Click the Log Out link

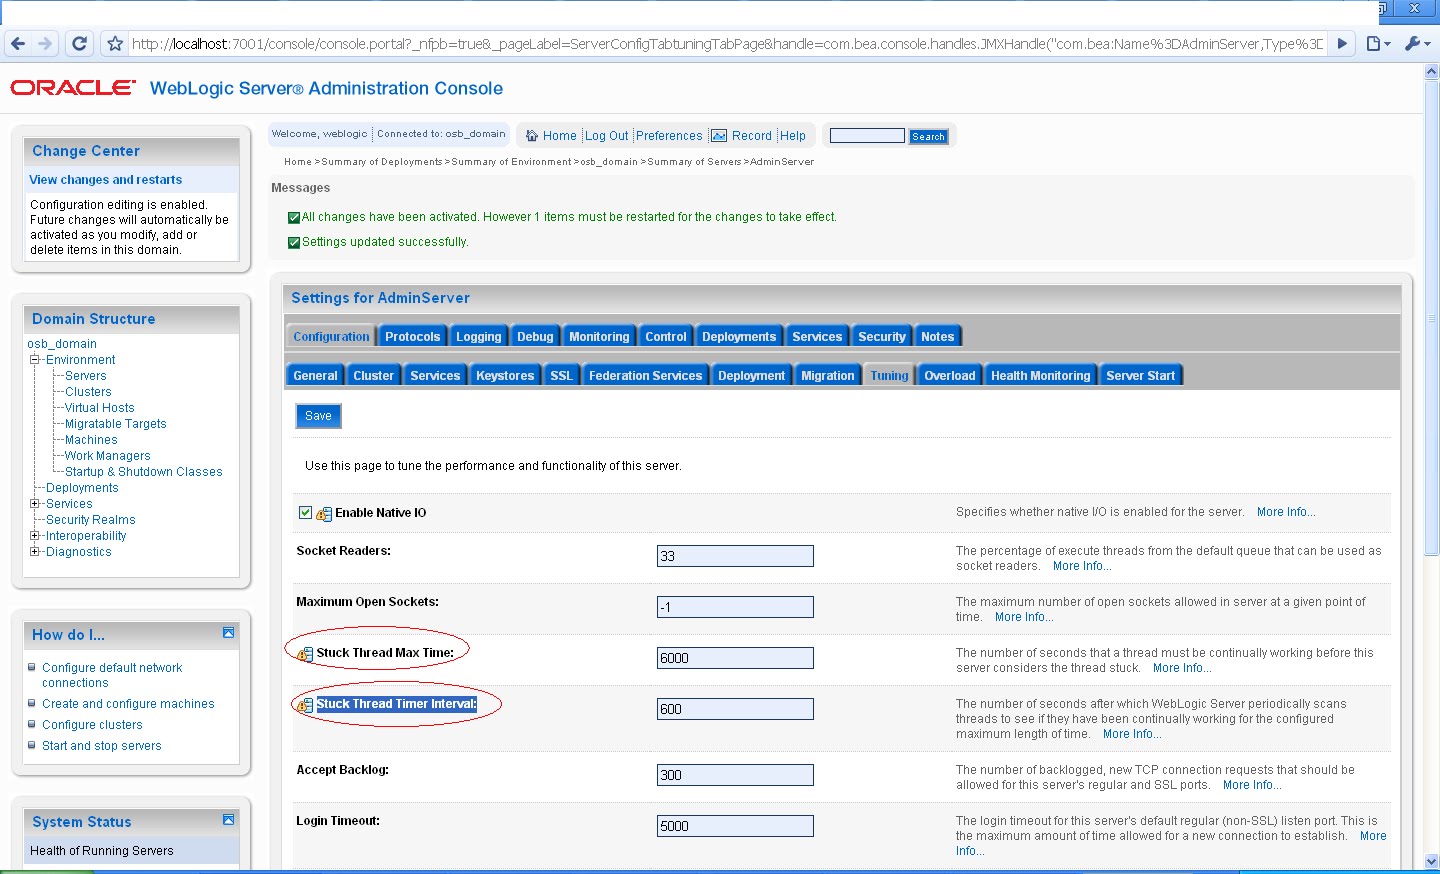(x=607, y=136)
